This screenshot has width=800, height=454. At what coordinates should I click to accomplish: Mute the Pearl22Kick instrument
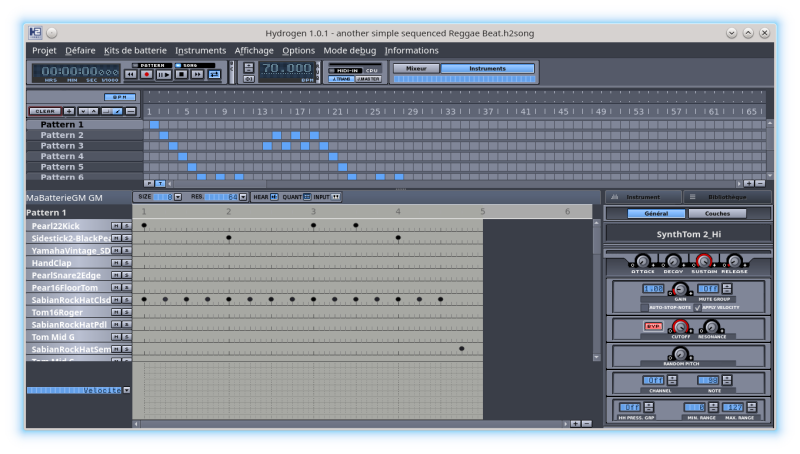(x=116, y=226)
